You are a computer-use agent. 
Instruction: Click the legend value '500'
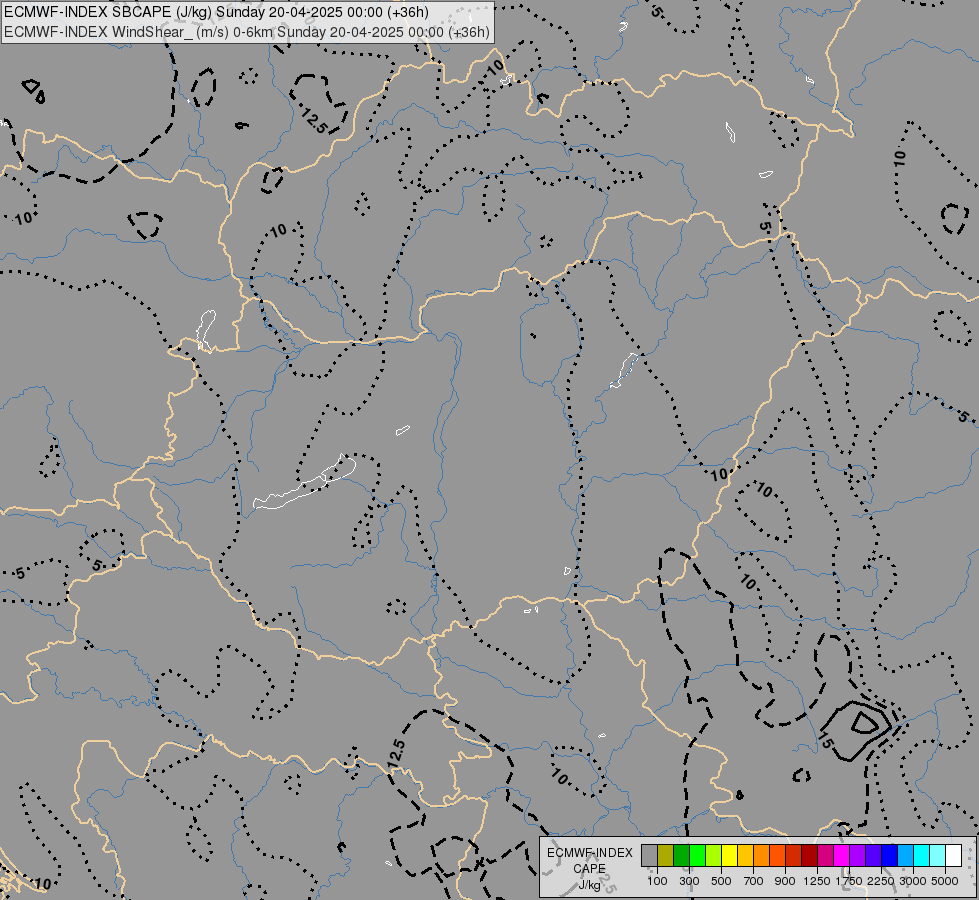tap(721, 881)
